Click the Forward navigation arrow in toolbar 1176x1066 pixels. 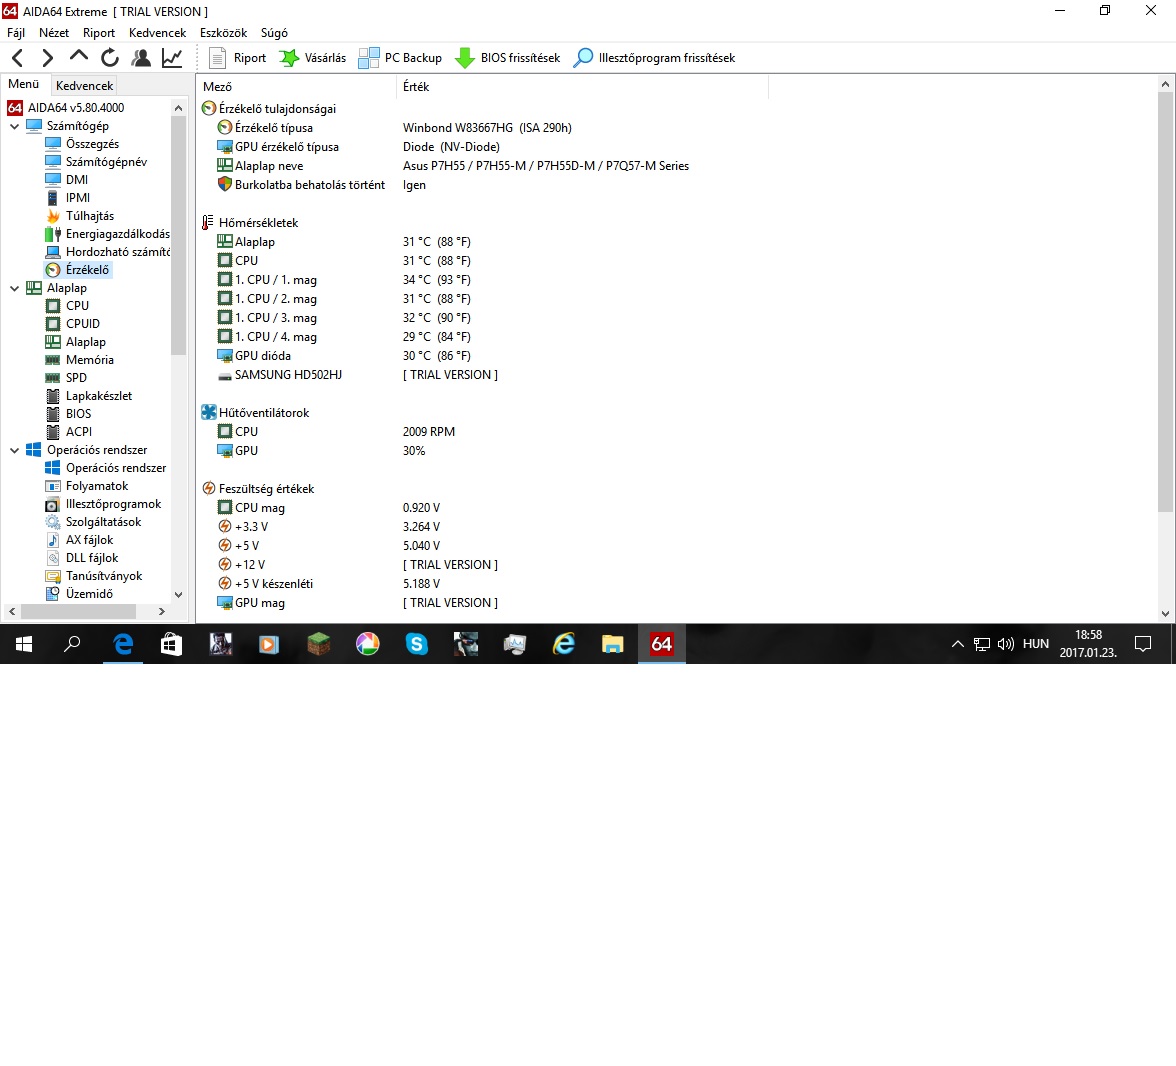click(47, 58)
